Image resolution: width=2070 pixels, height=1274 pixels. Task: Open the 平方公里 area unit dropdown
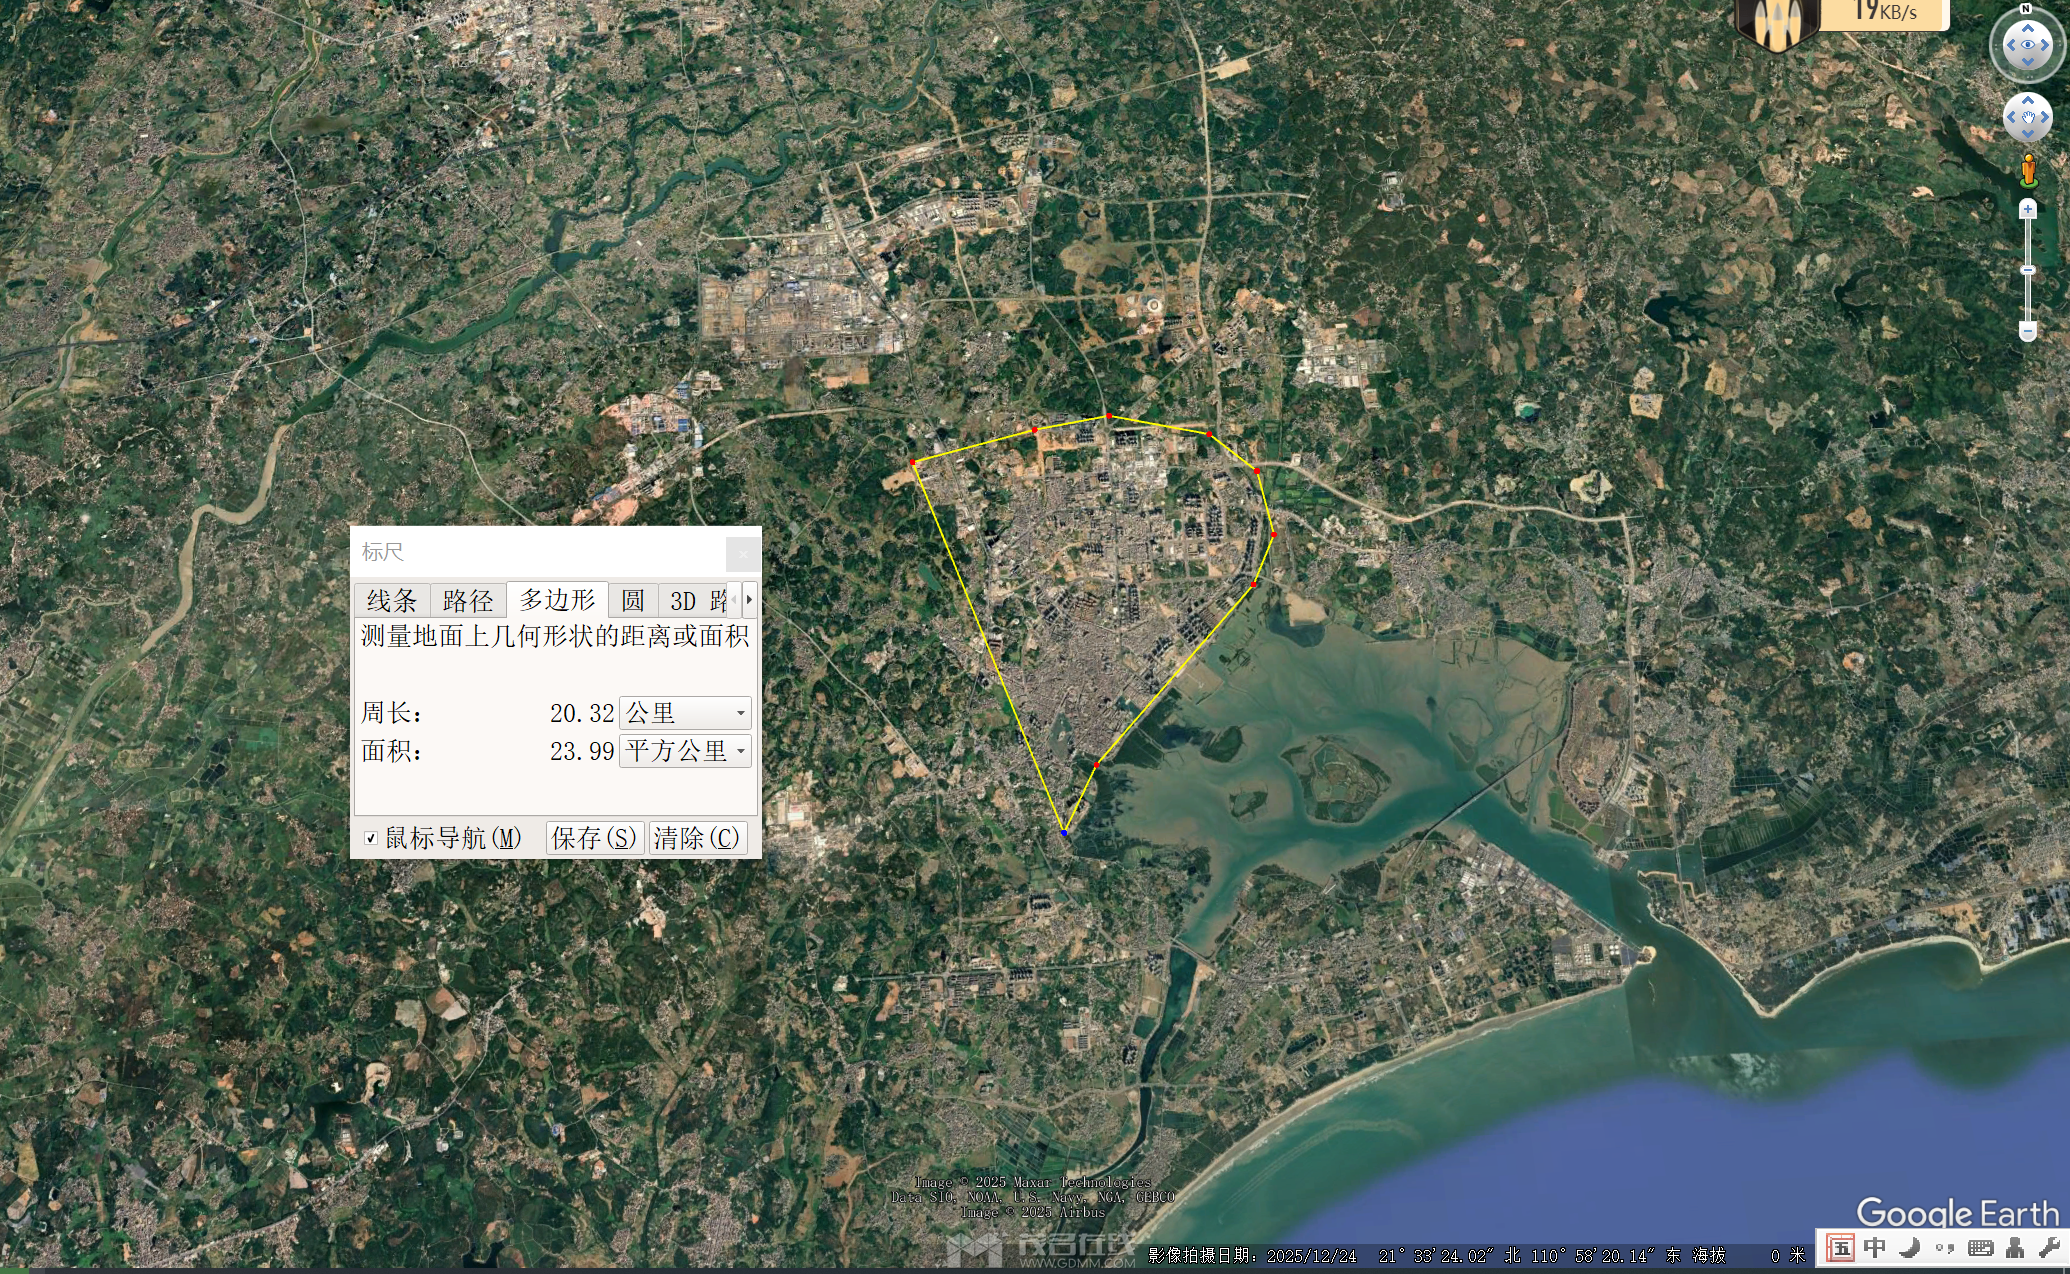[x=685, y=751]
